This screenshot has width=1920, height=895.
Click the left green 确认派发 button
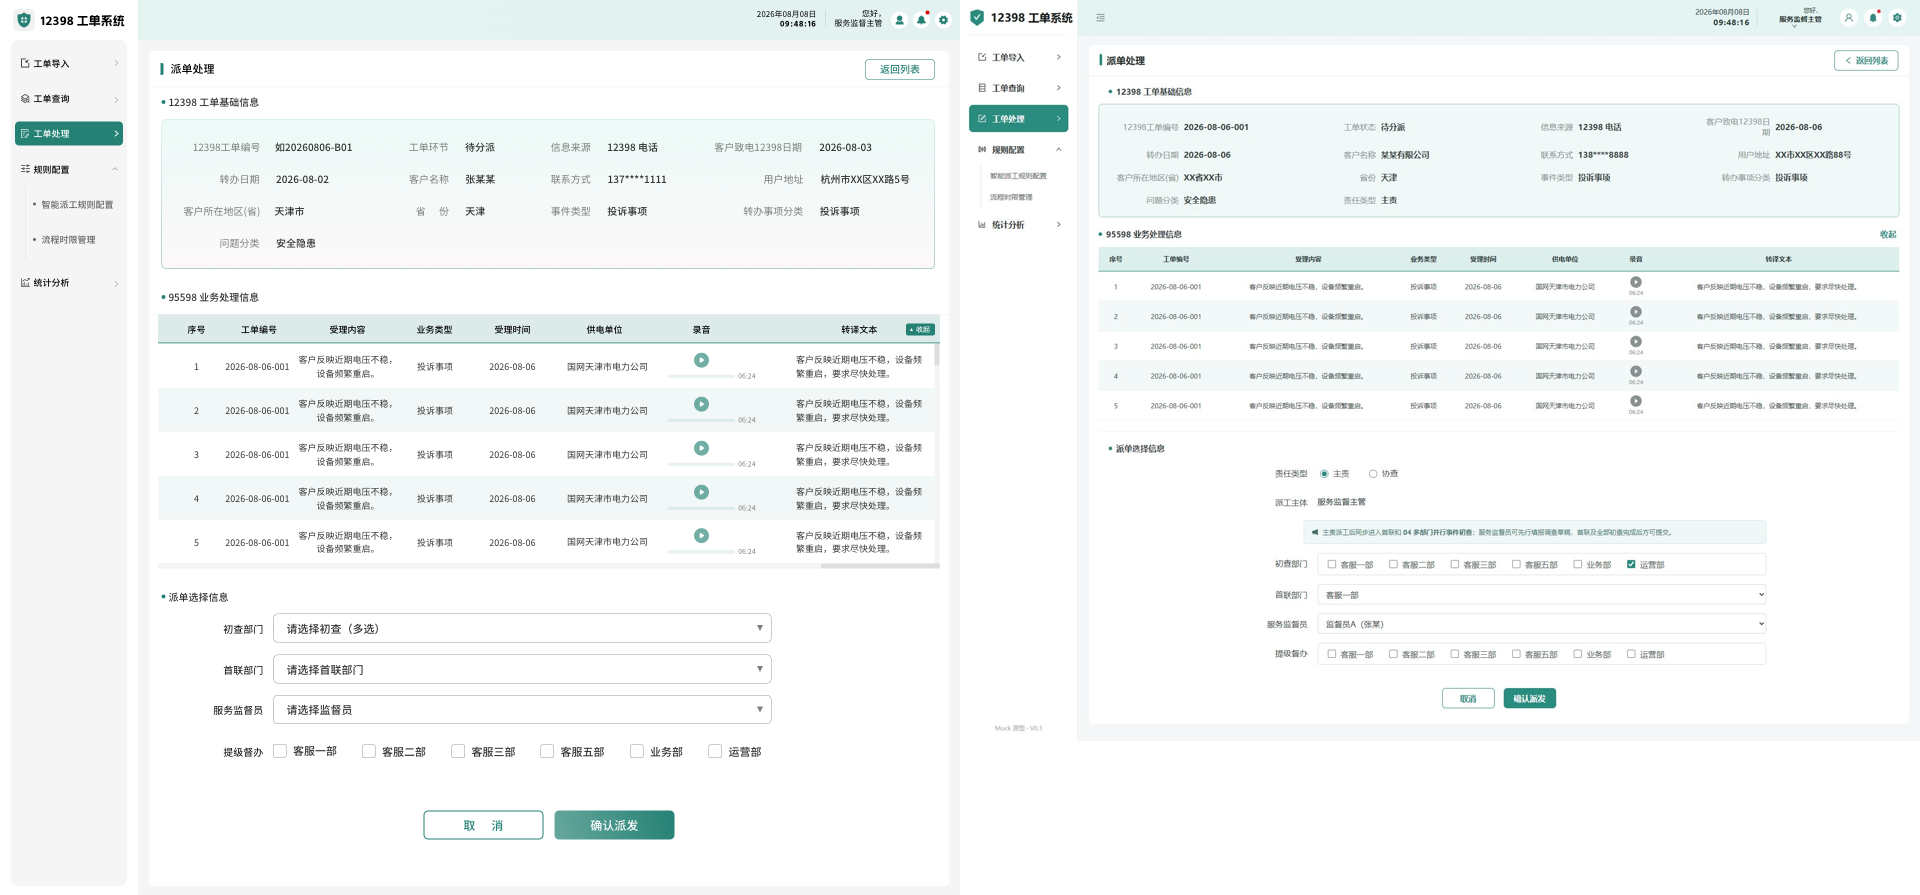614,825
